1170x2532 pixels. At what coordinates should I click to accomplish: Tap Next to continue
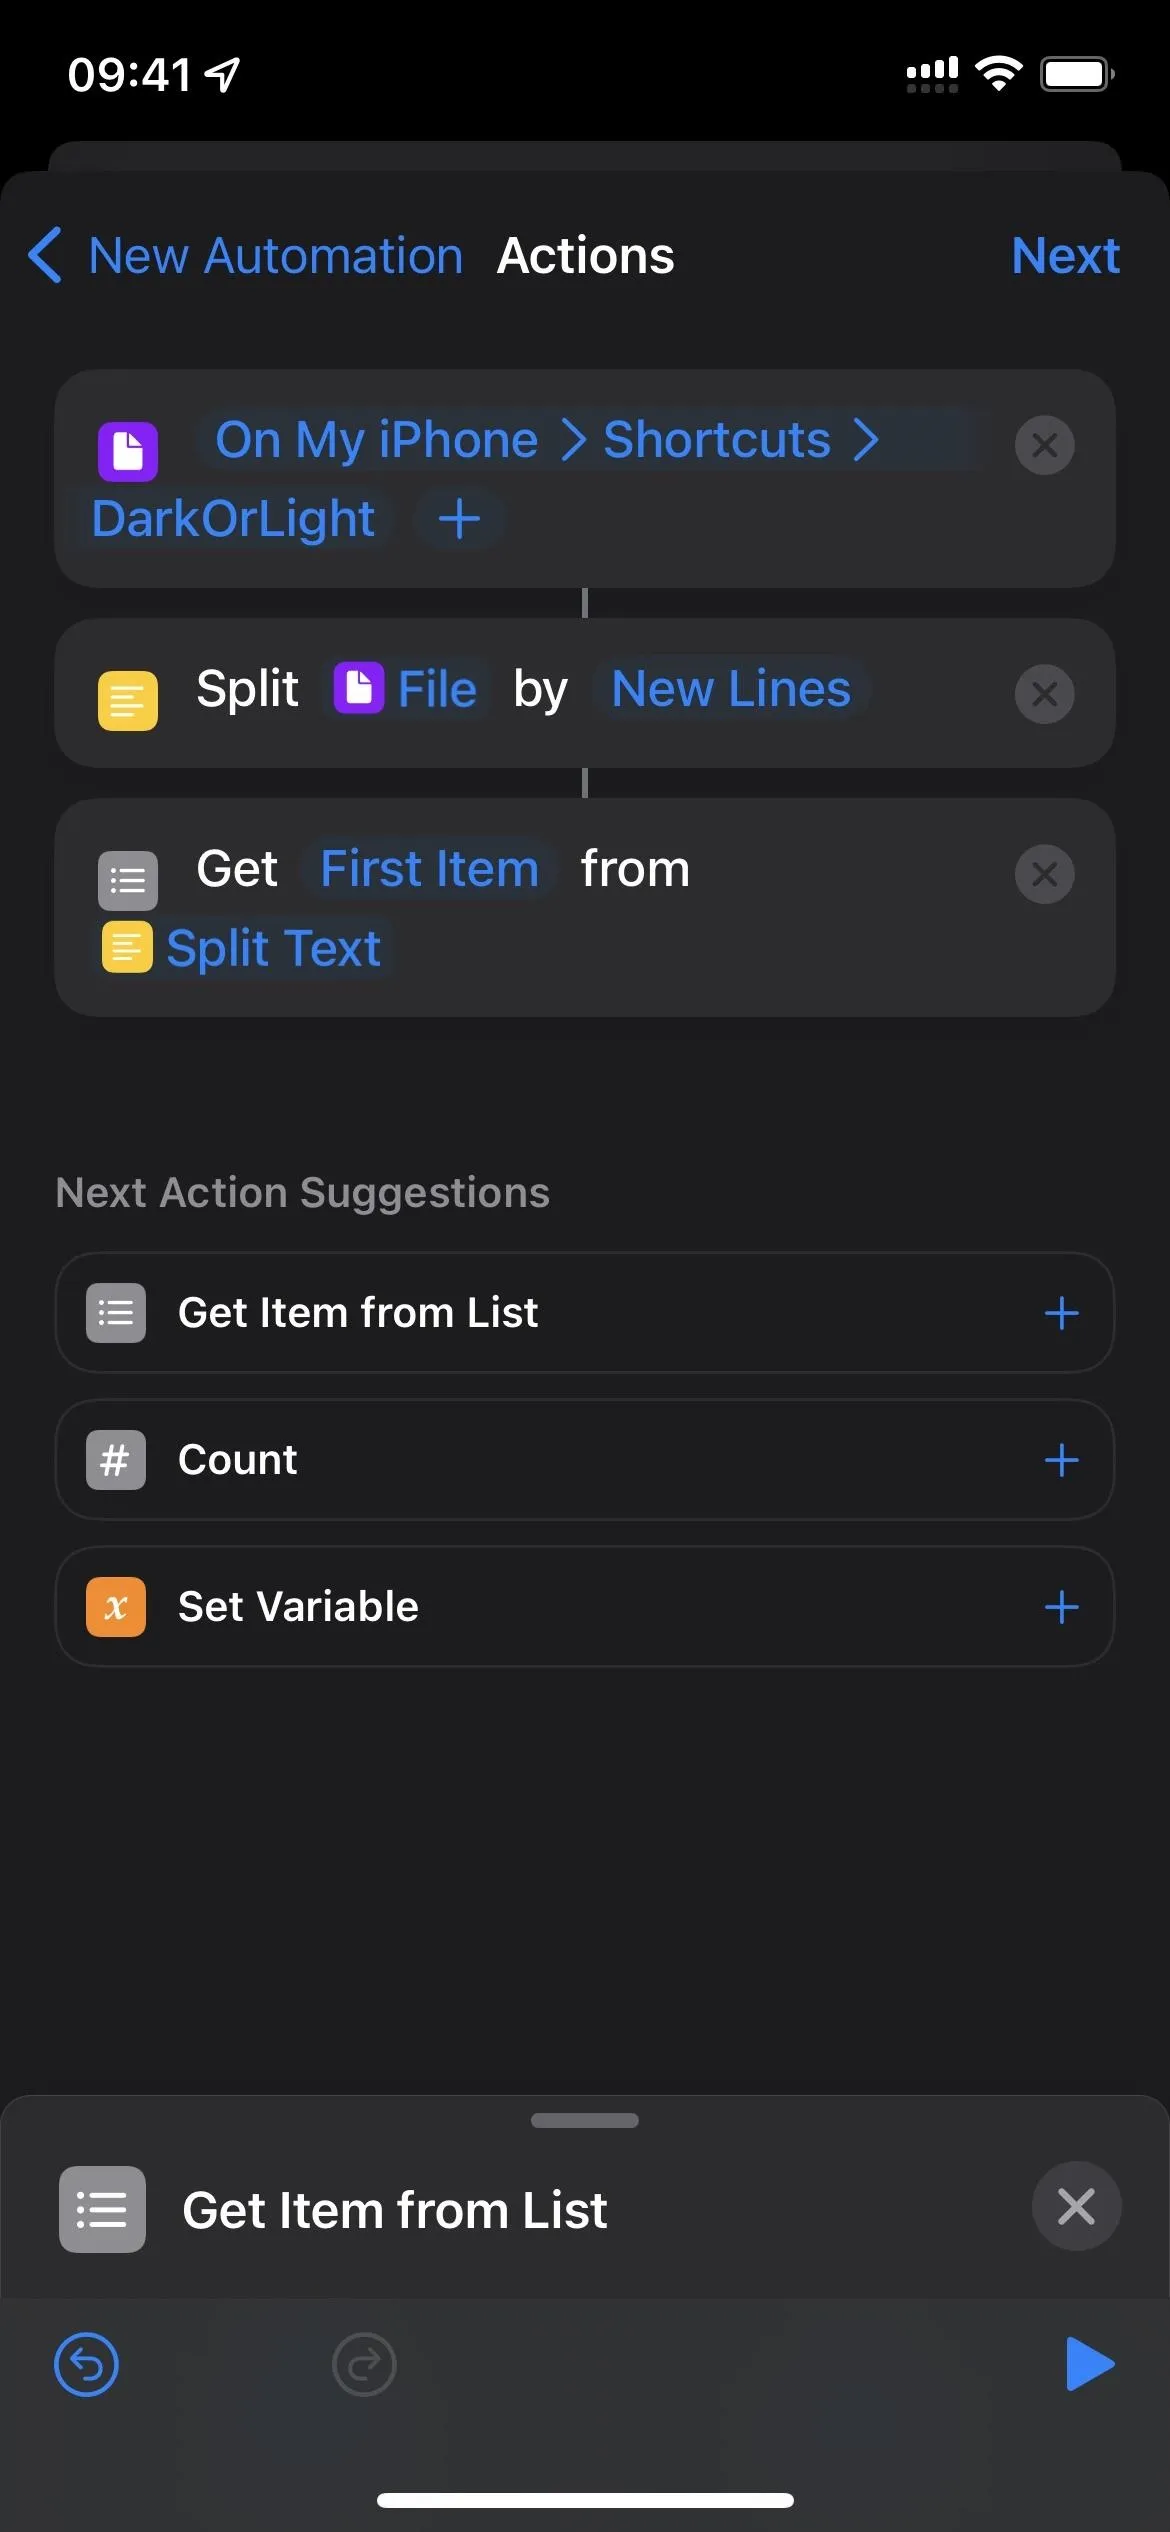point(1065,256)
